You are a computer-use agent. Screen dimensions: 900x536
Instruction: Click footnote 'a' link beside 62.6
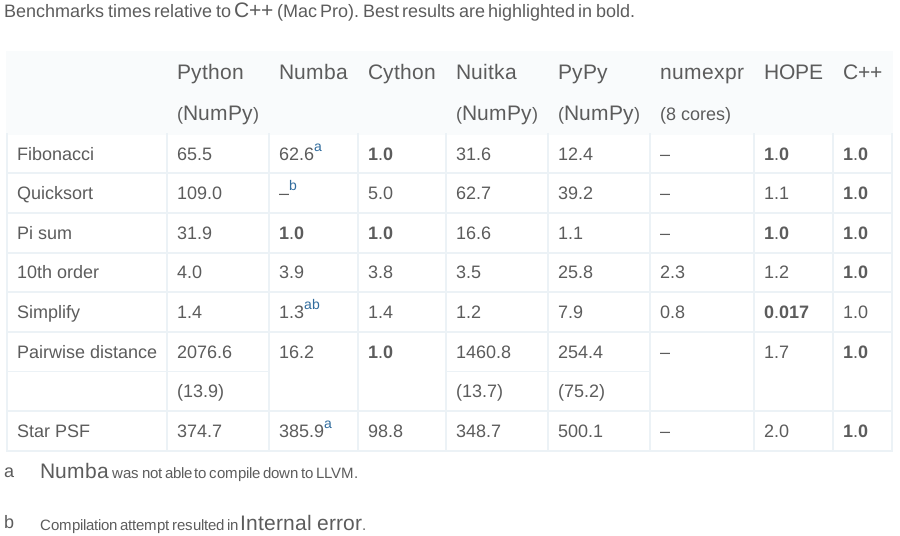pos(318,148)
